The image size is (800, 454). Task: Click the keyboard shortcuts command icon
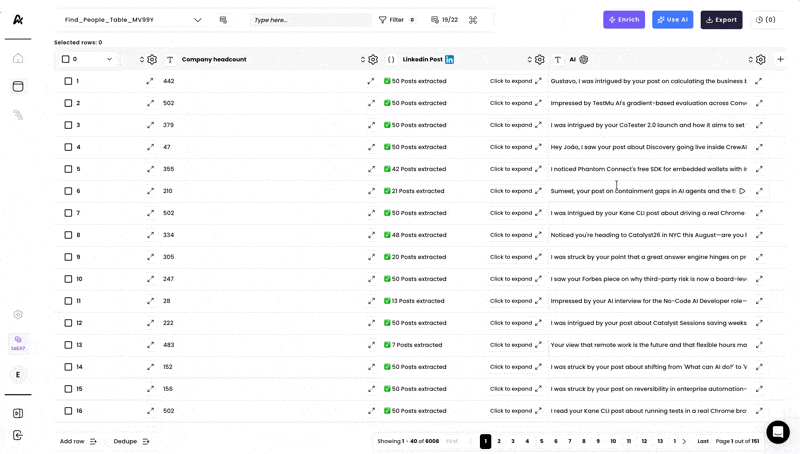473,20
